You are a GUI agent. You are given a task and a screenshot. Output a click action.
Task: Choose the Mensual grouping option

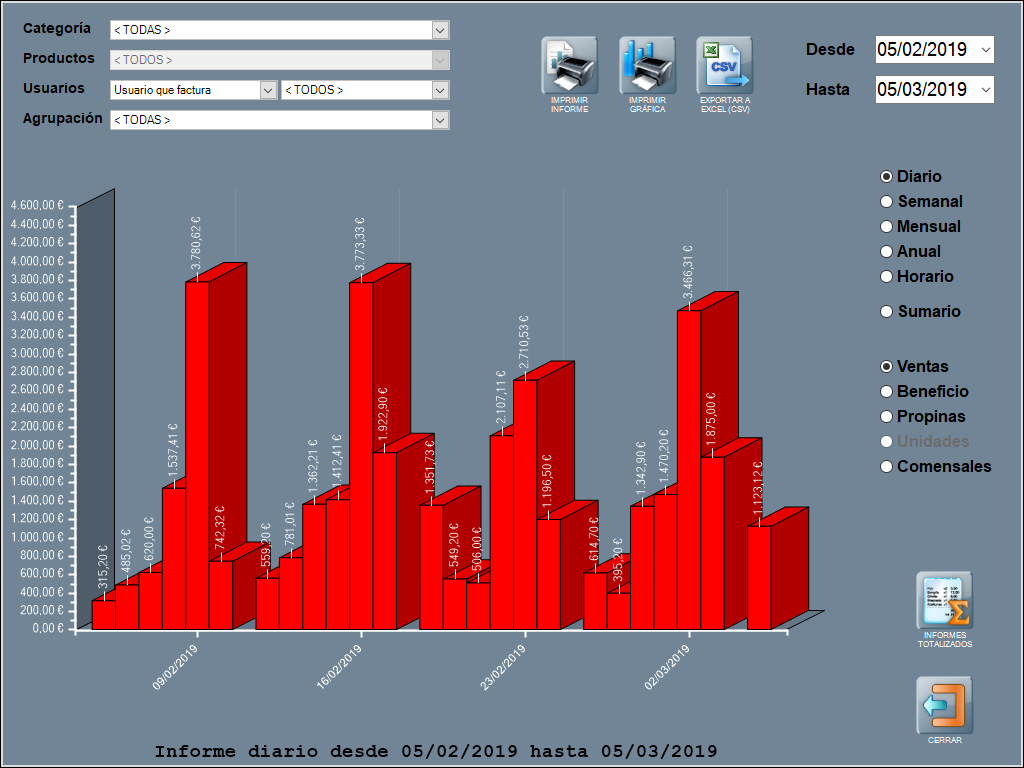tap(886, 227)
